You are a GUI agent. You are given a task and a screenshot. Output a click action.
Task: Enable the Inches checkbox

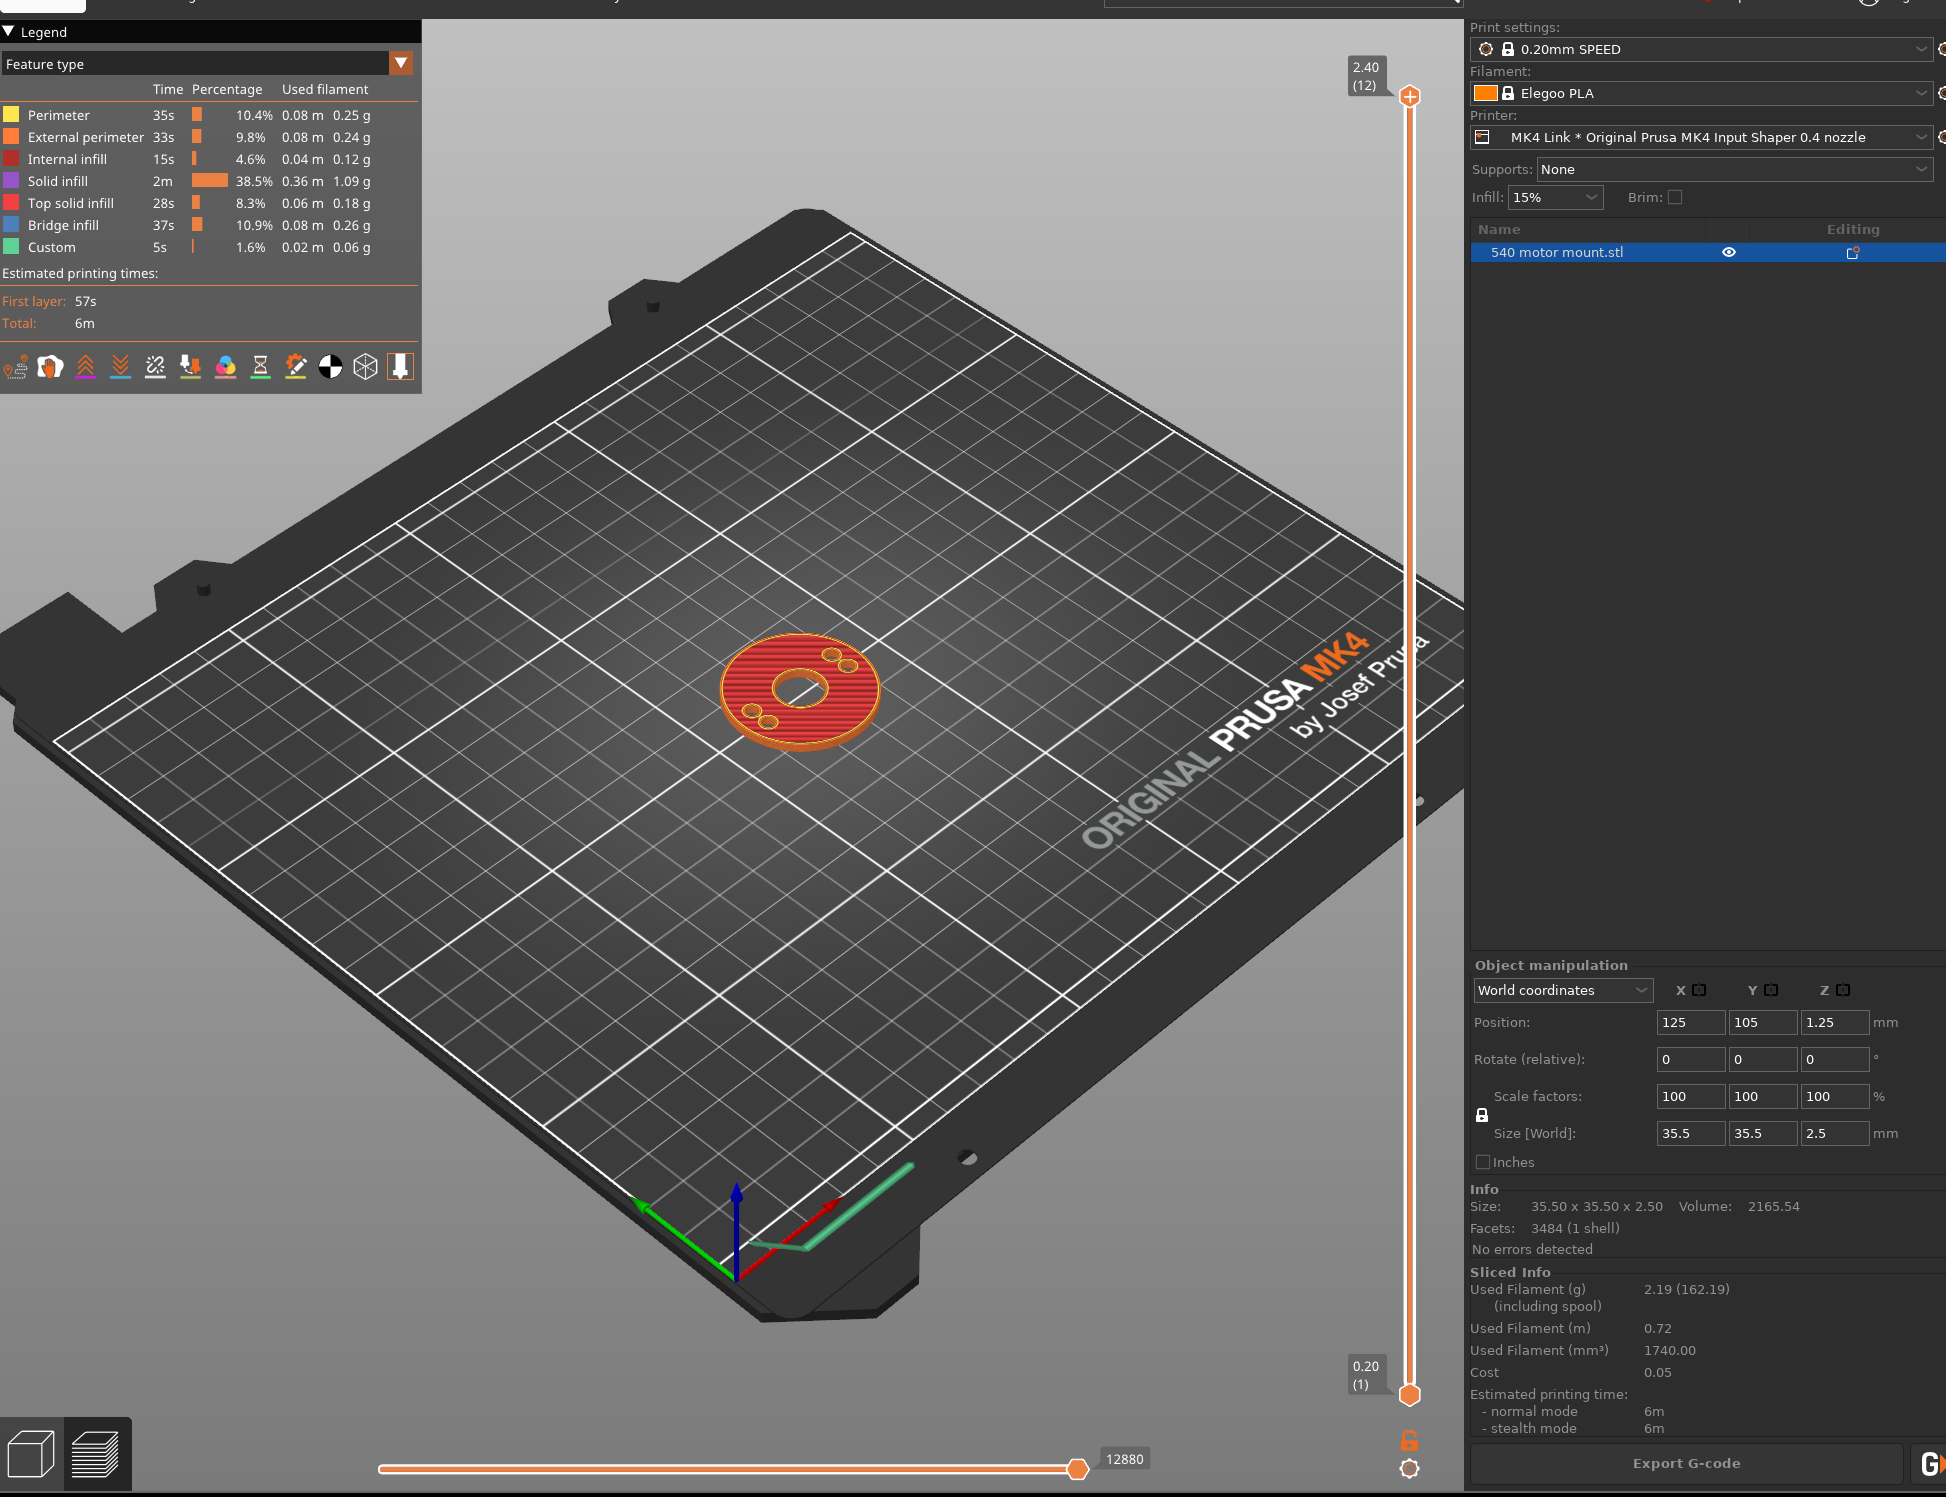point(1483,1162)
